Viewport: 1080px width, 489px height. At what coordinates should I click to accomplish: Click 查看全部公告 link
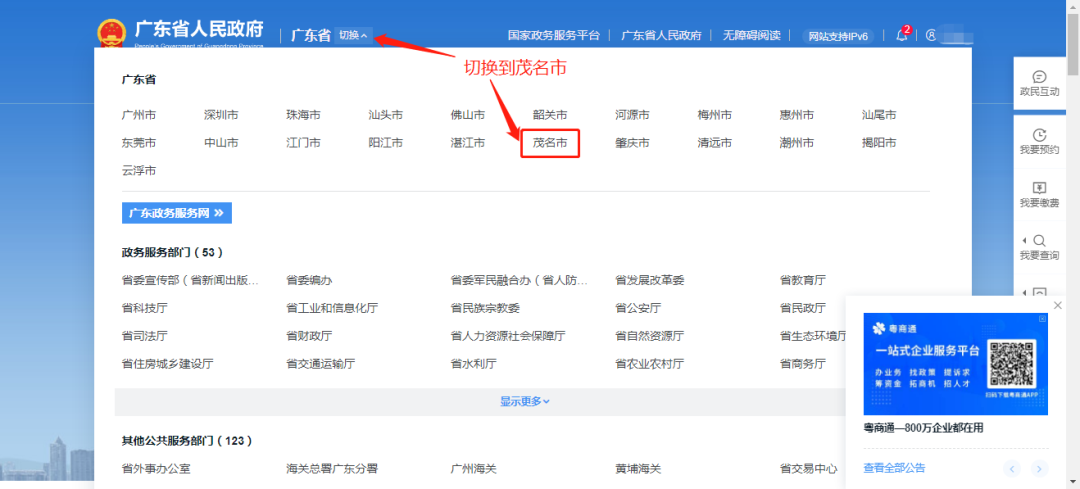(x=894, y=467)
